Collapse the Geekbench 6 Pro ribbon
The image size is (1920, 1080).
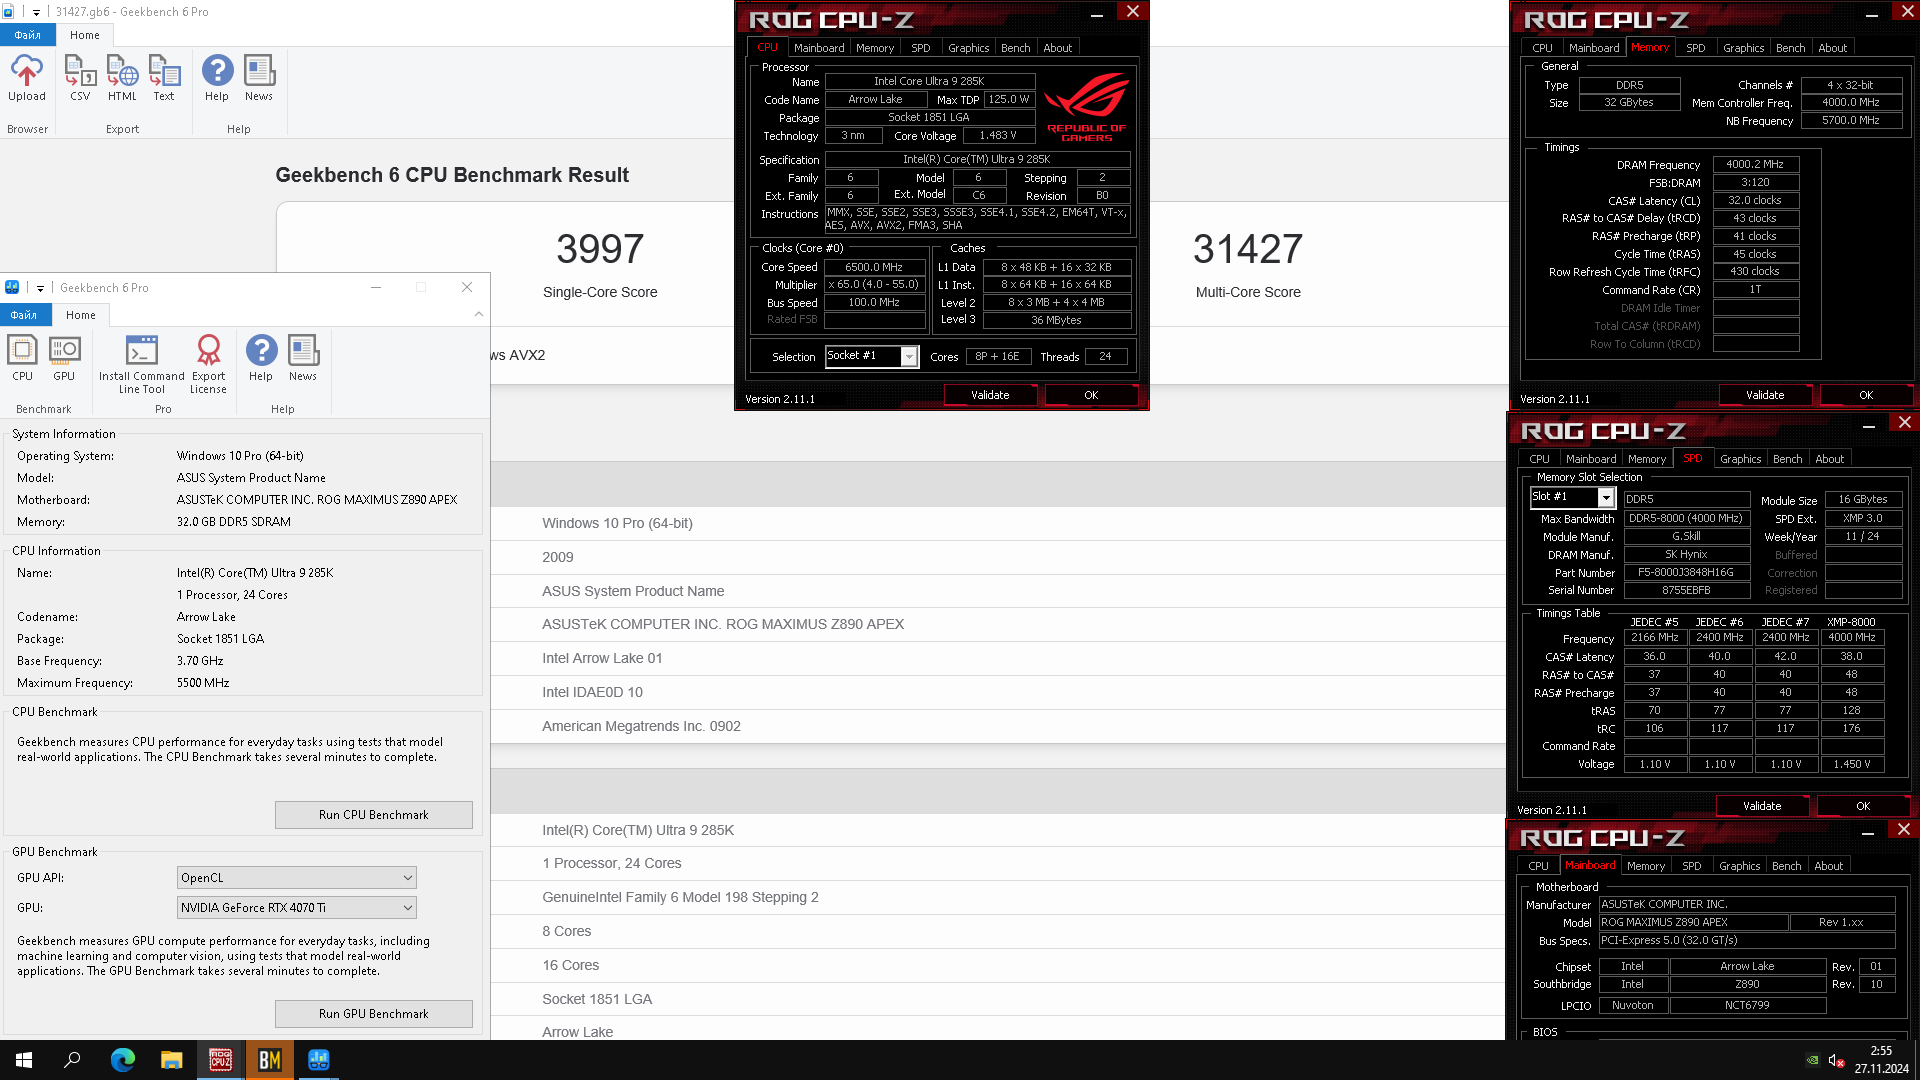tap(478, 314)
